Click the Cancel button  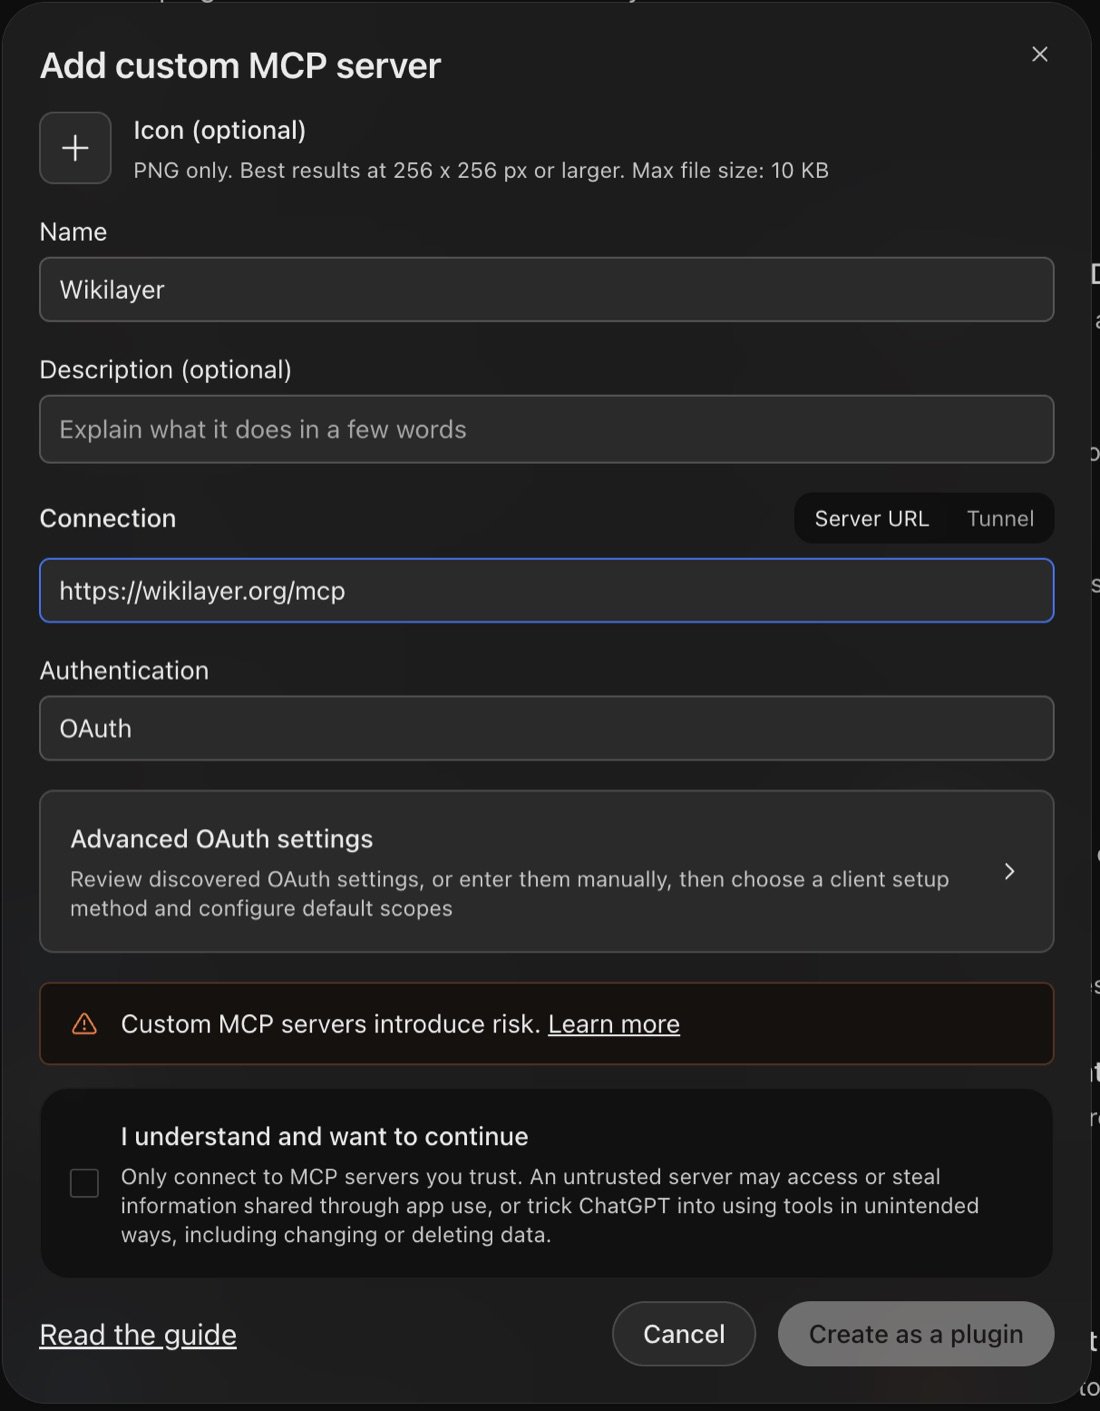click(684, 1334)
